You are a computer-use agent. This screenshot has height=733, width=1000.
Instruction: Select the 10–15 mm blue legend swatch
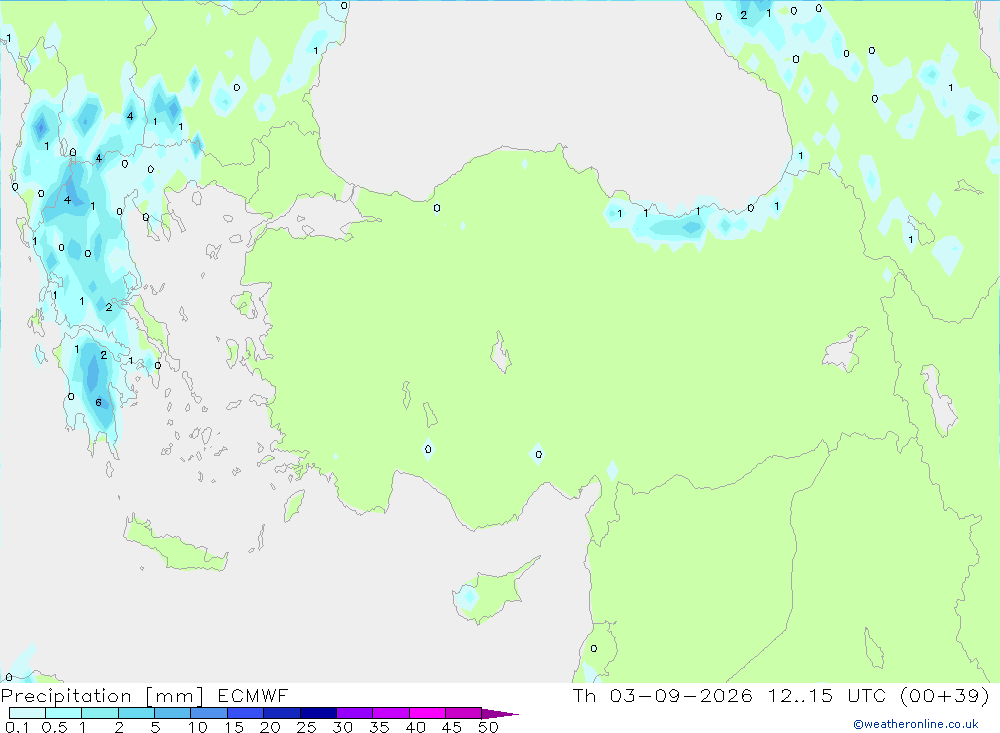(209, 713)
